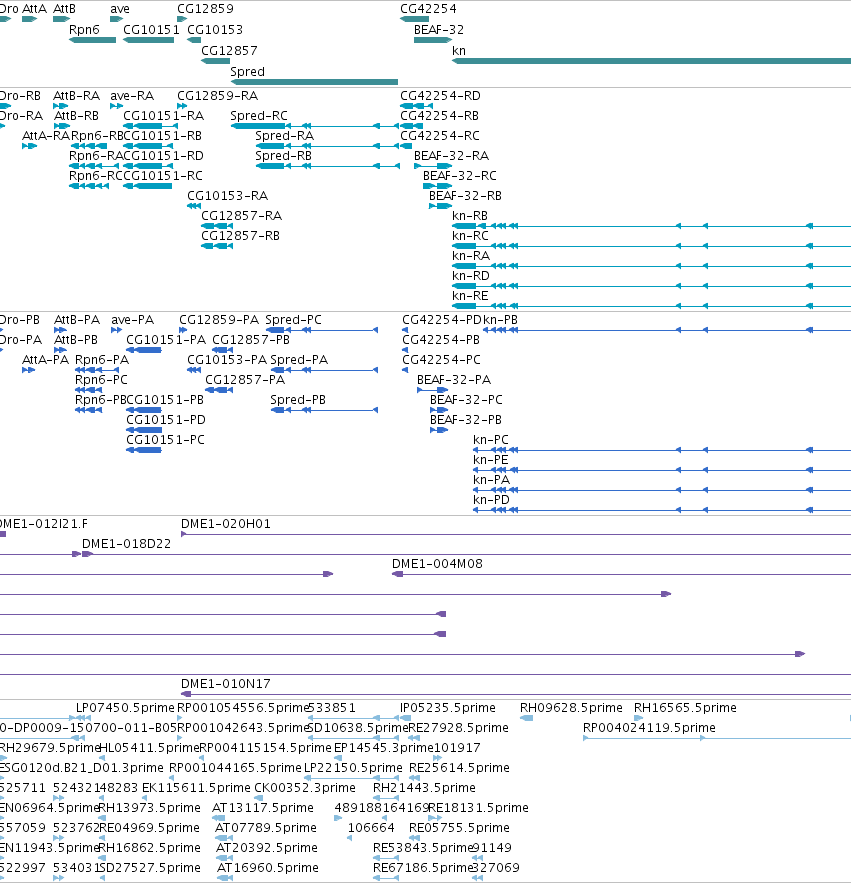Select EST RE18131.5prime

click(x=478, y=808)
